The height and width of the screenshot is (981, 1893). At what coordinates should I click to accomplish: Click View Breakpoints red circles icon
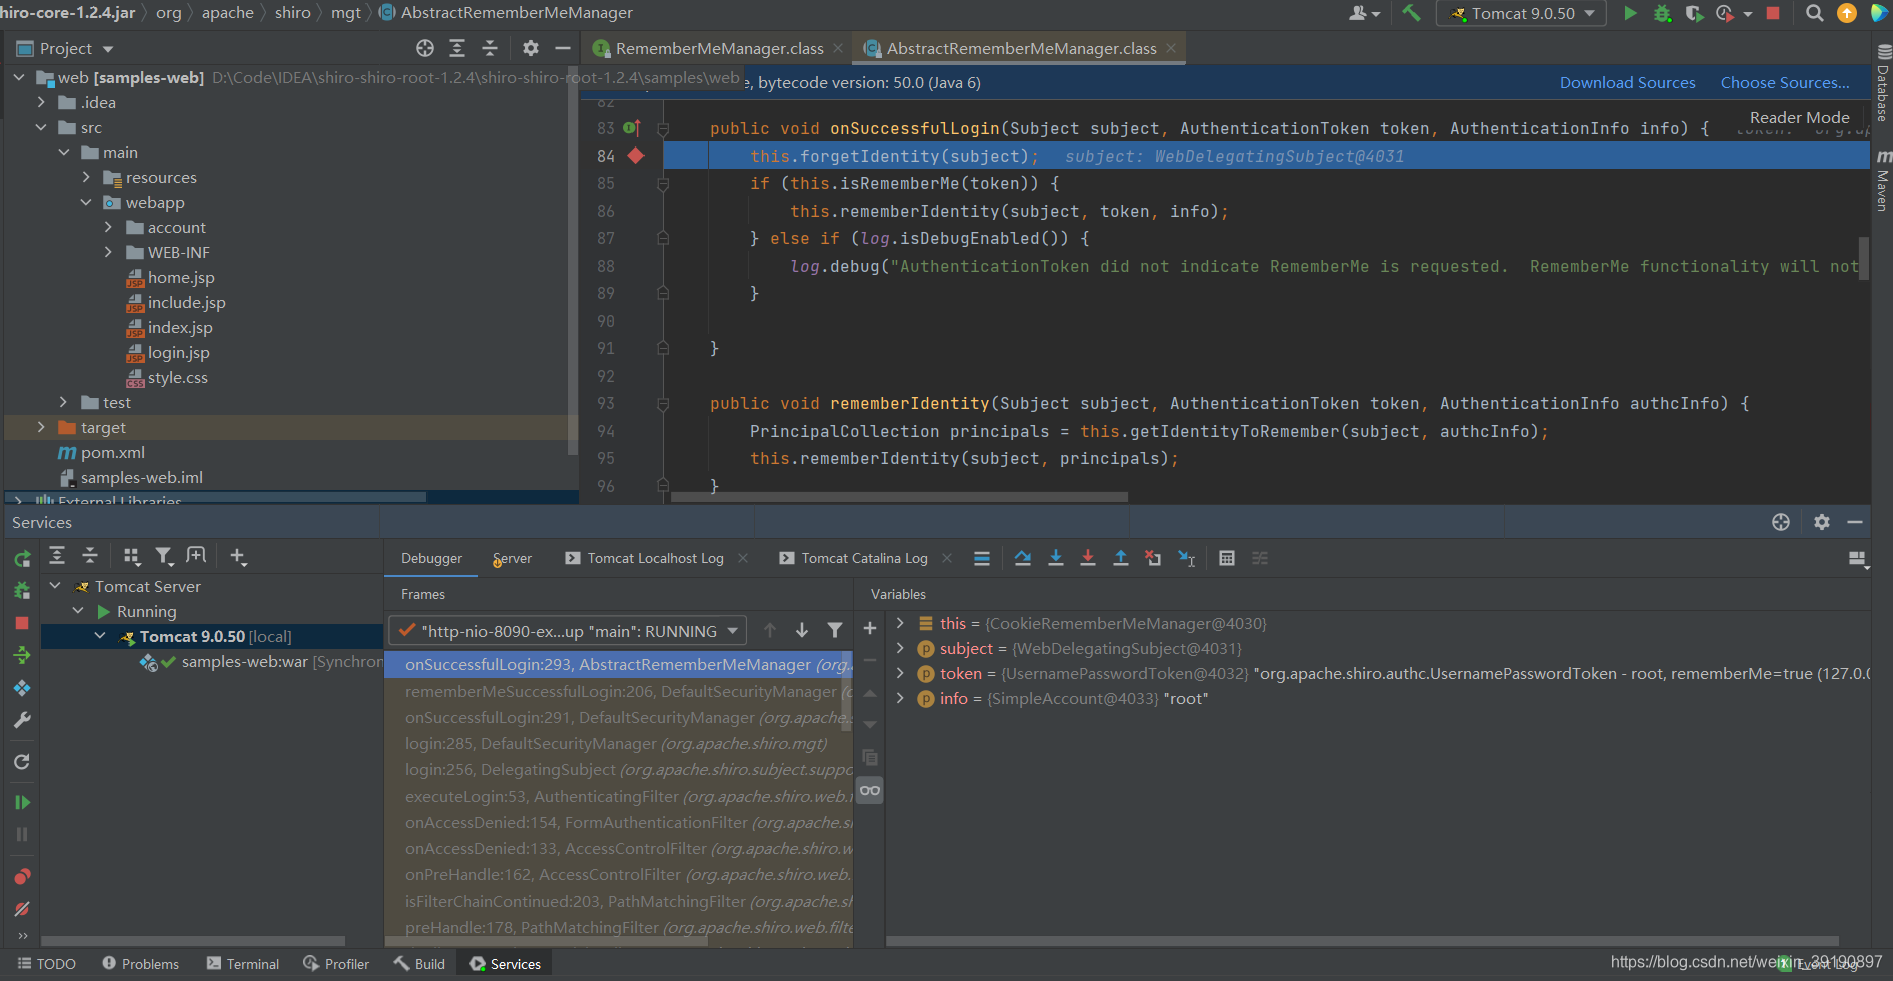coord(22,877)
